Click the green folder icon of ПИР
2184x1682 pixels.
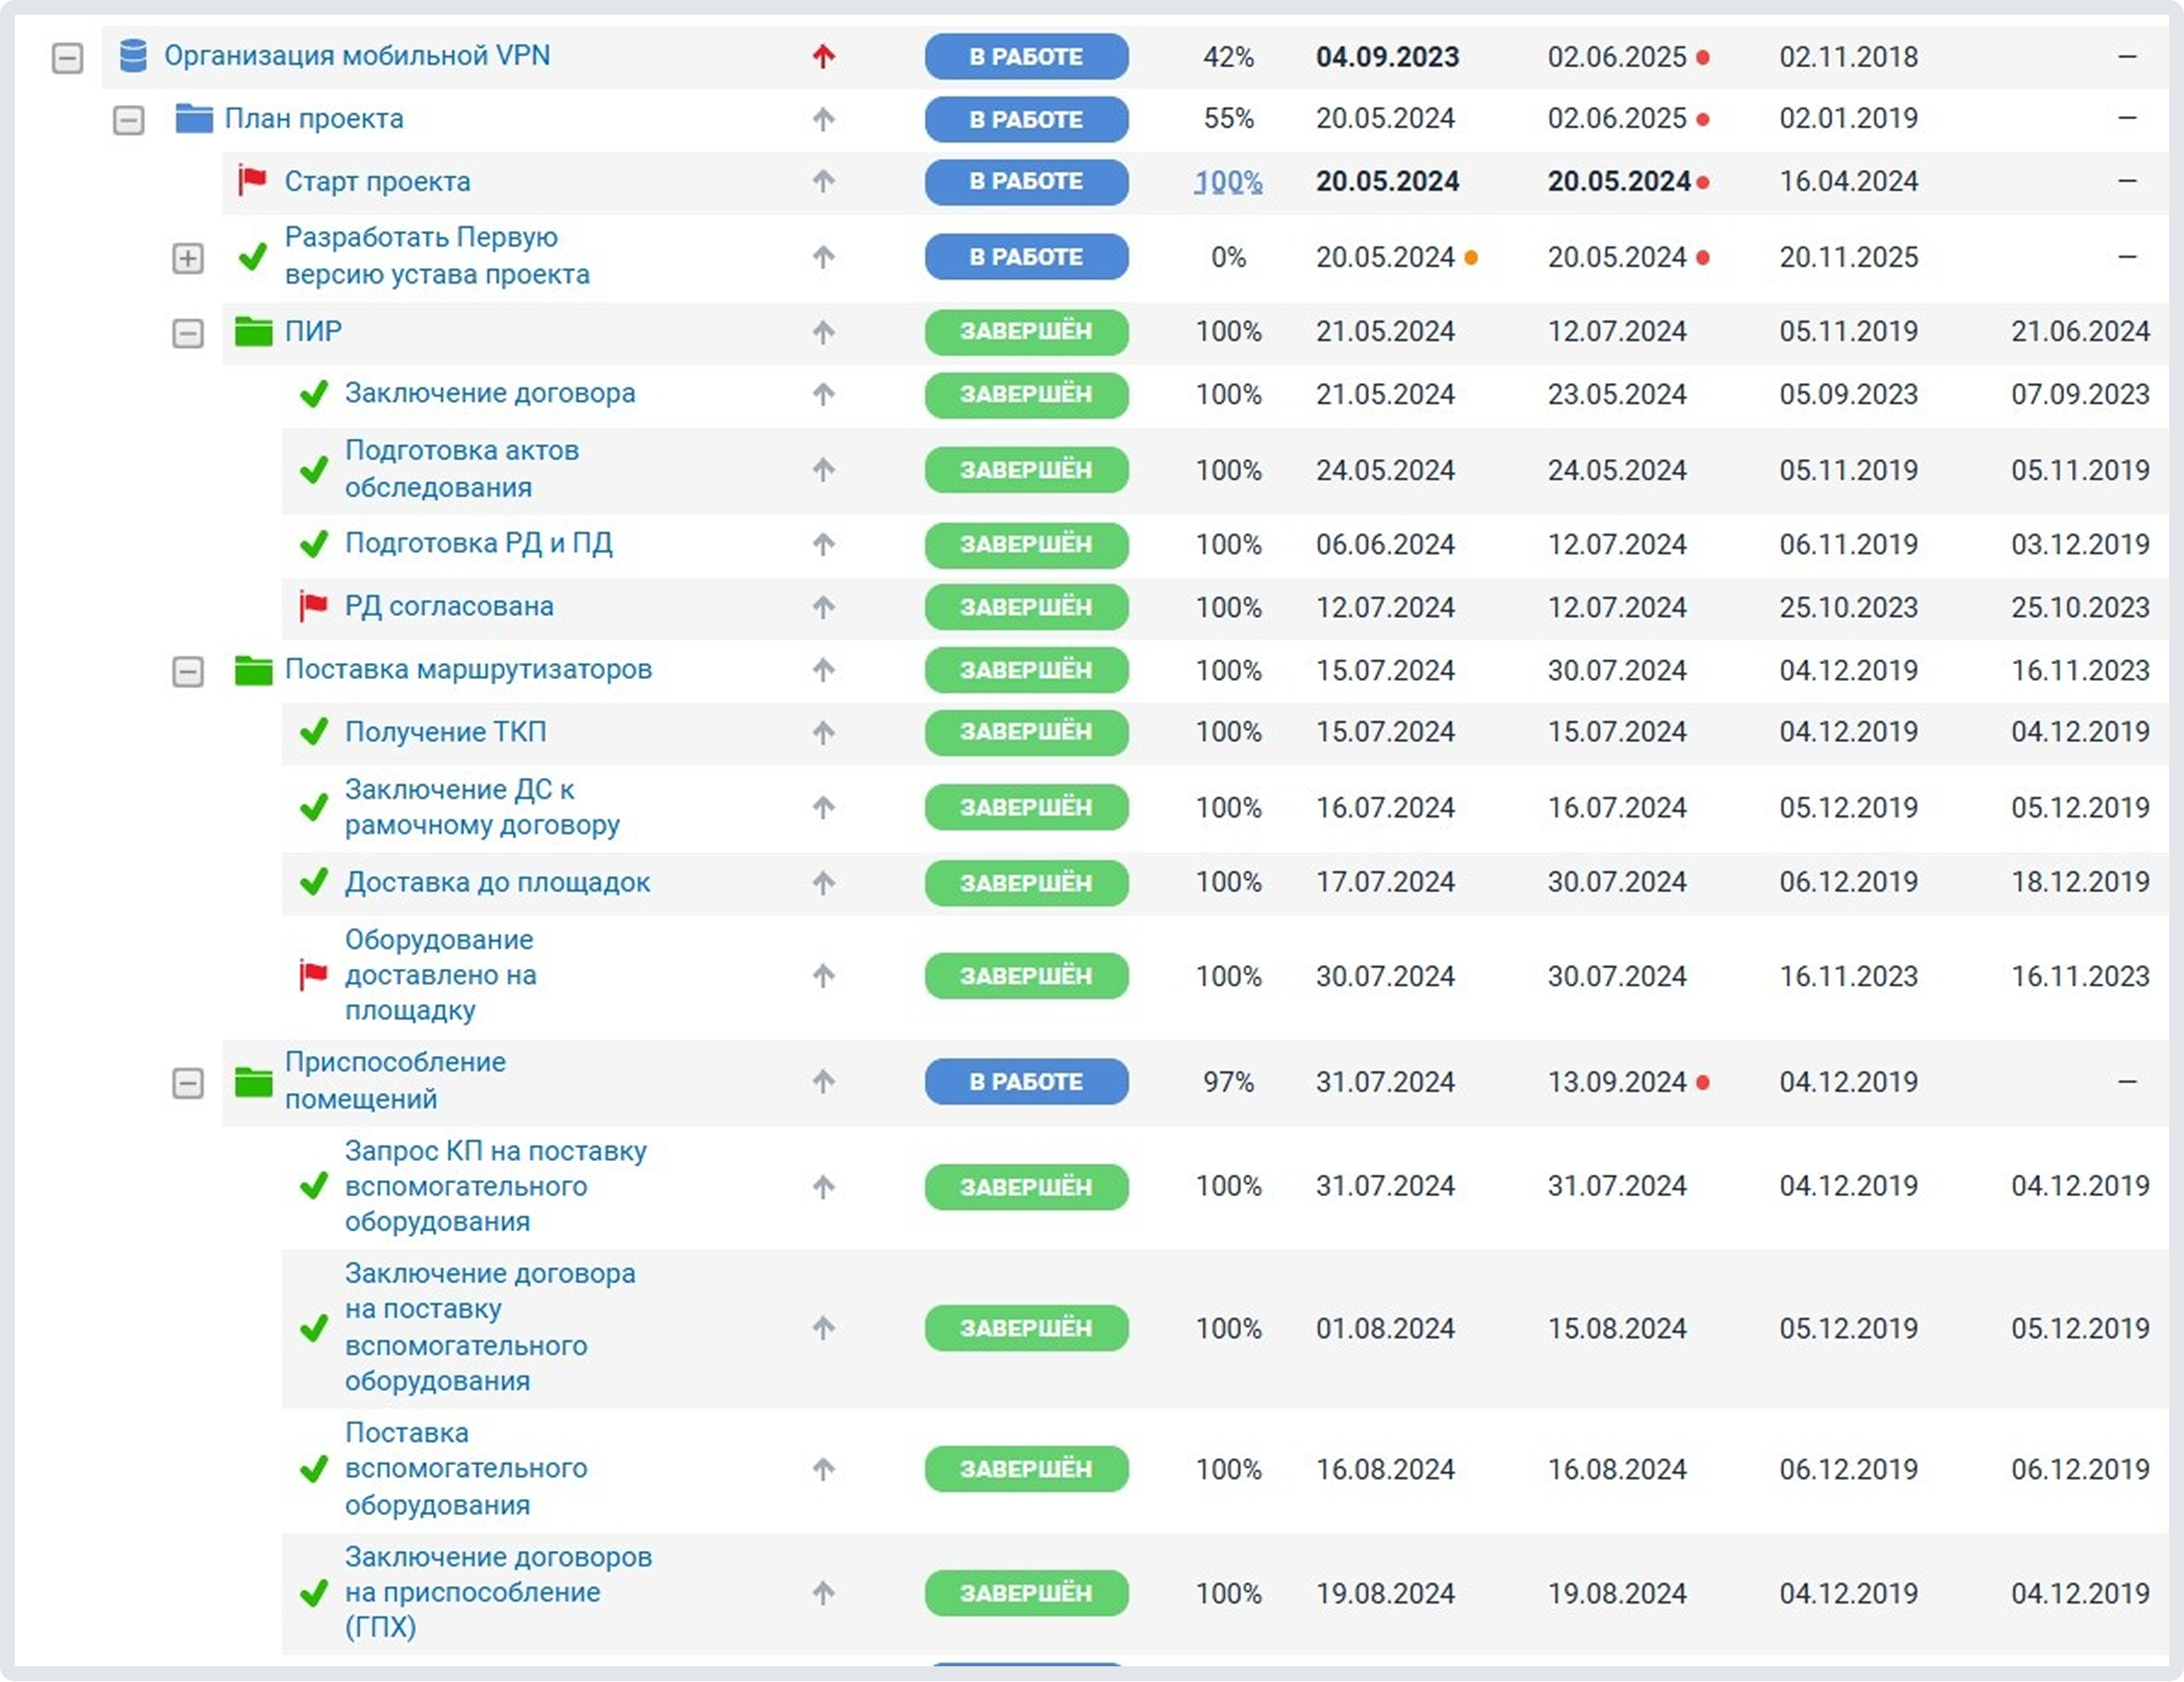pyautogui.click(x=253, y=331)
